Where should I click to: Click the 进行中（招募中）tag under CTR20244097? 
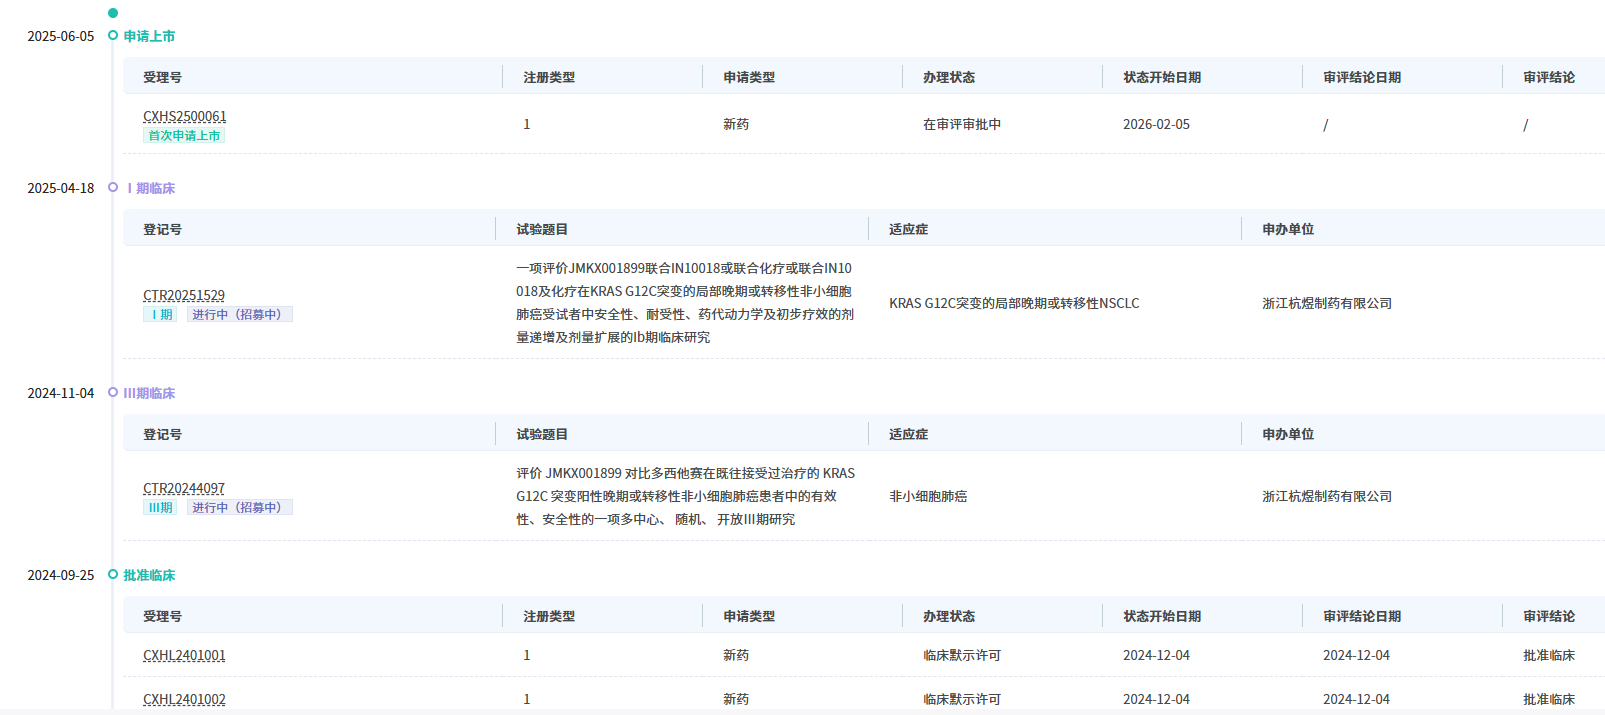point(240,507)
